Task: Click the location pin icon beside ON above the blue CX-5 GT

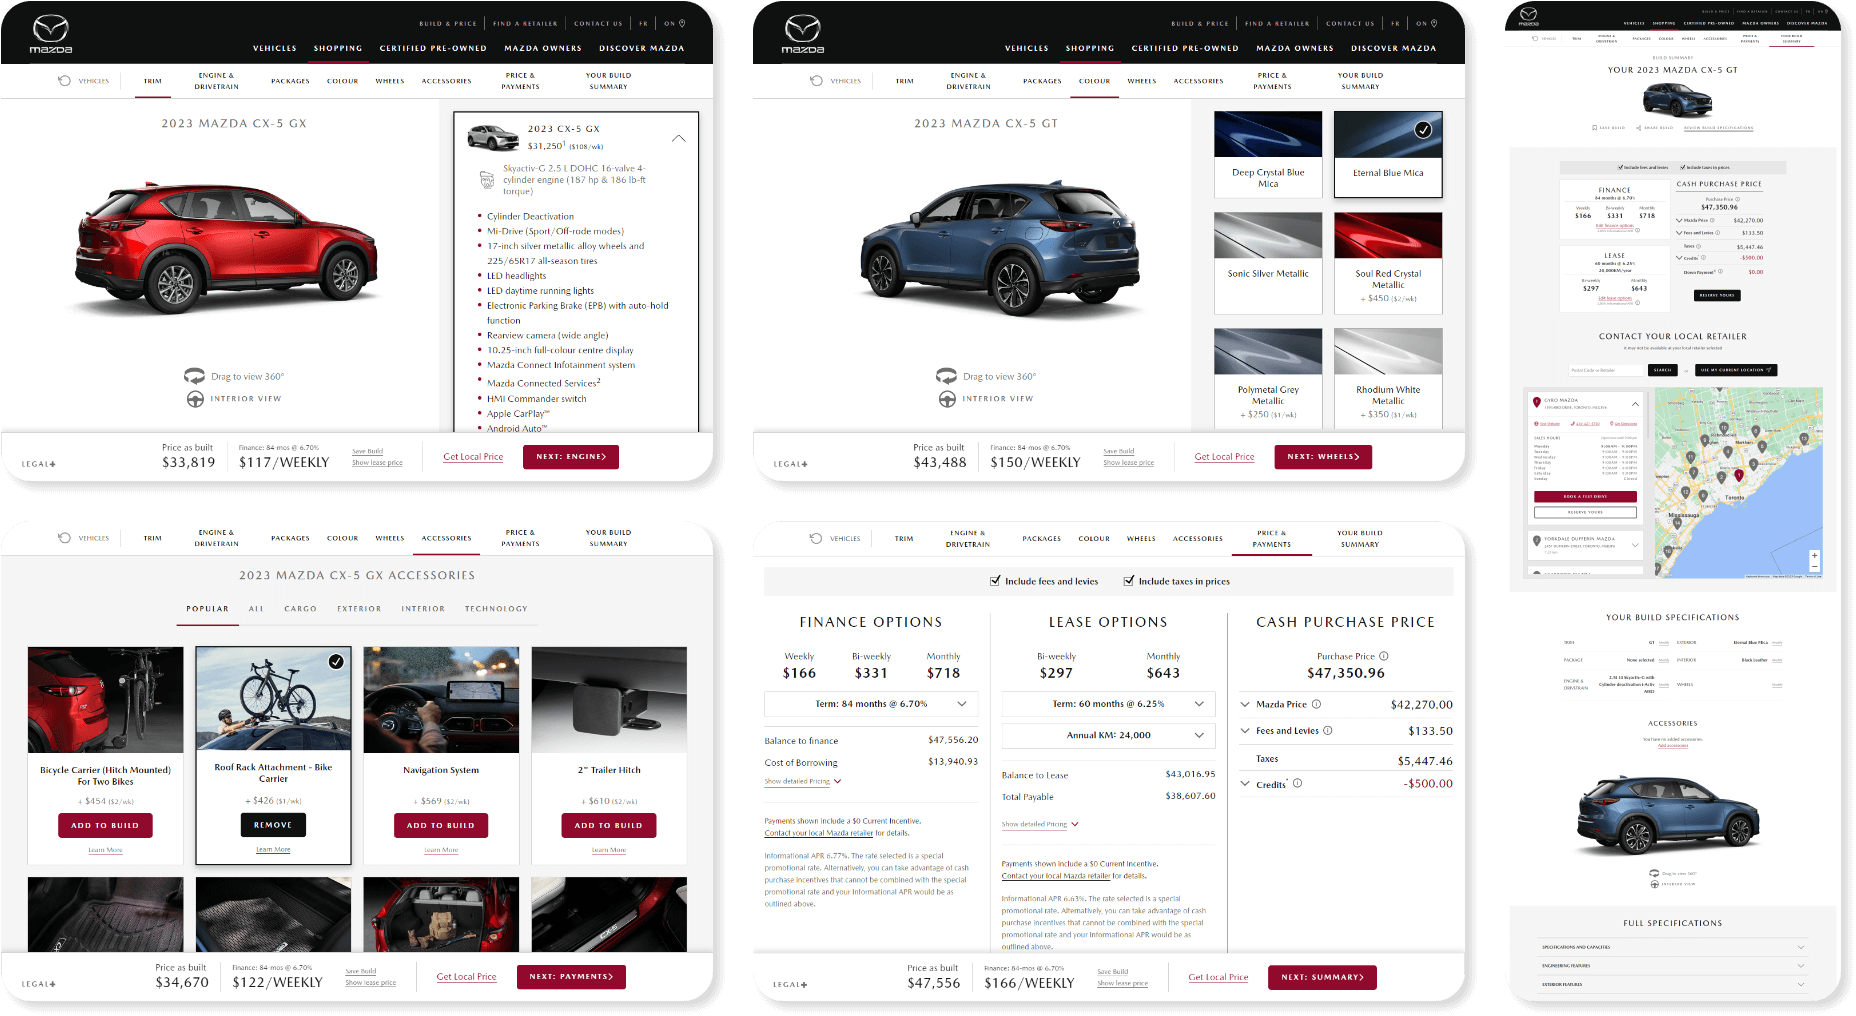Action: coord(1434,23)
